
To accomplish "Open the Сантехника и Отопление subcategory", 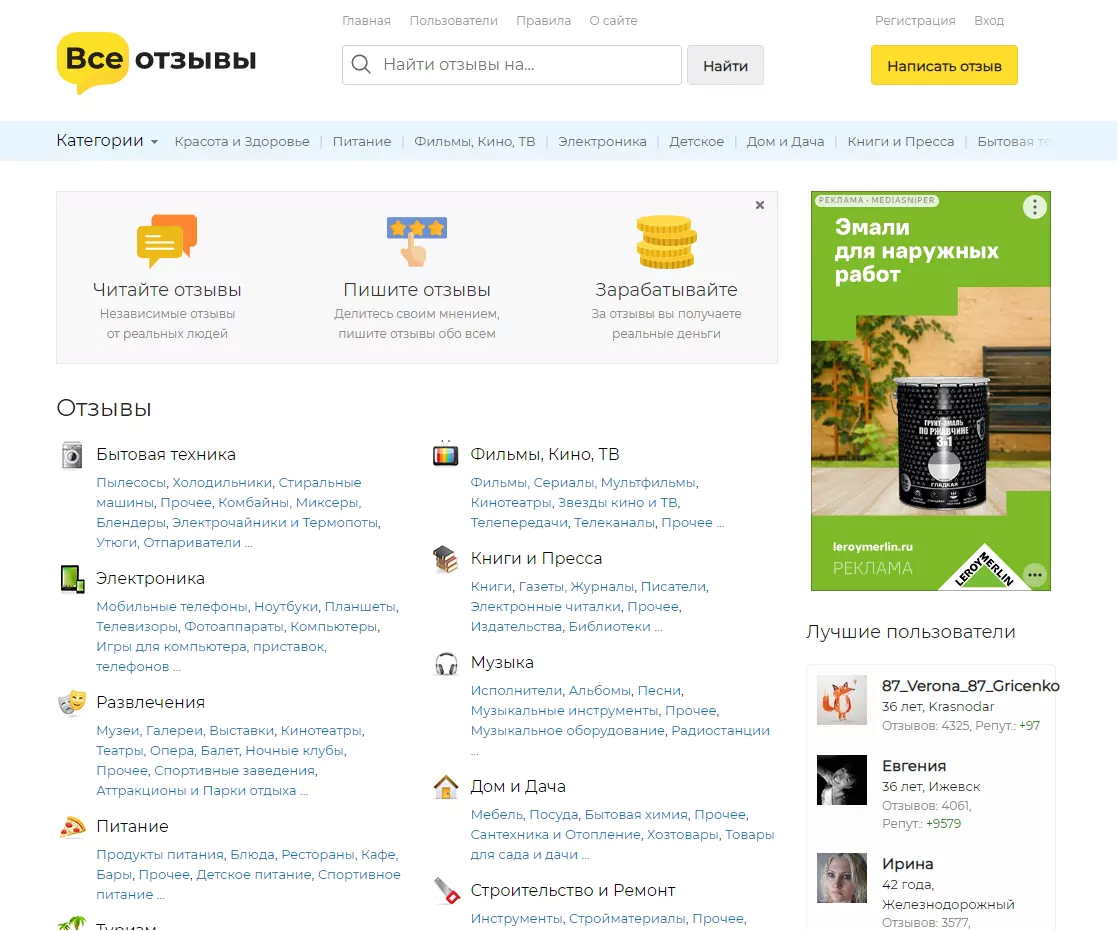I will click(x=555, y=835).
